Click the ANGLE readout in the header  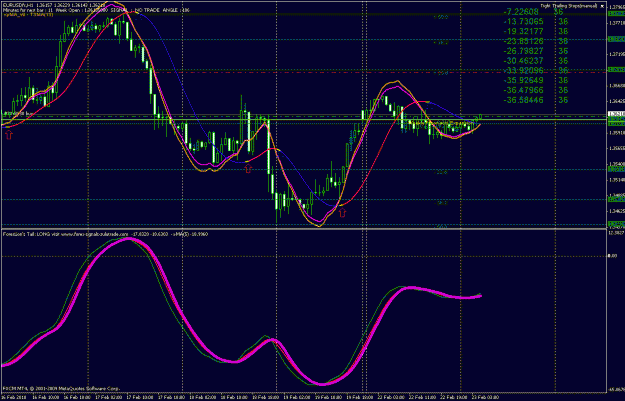click(x=176, y=10)
